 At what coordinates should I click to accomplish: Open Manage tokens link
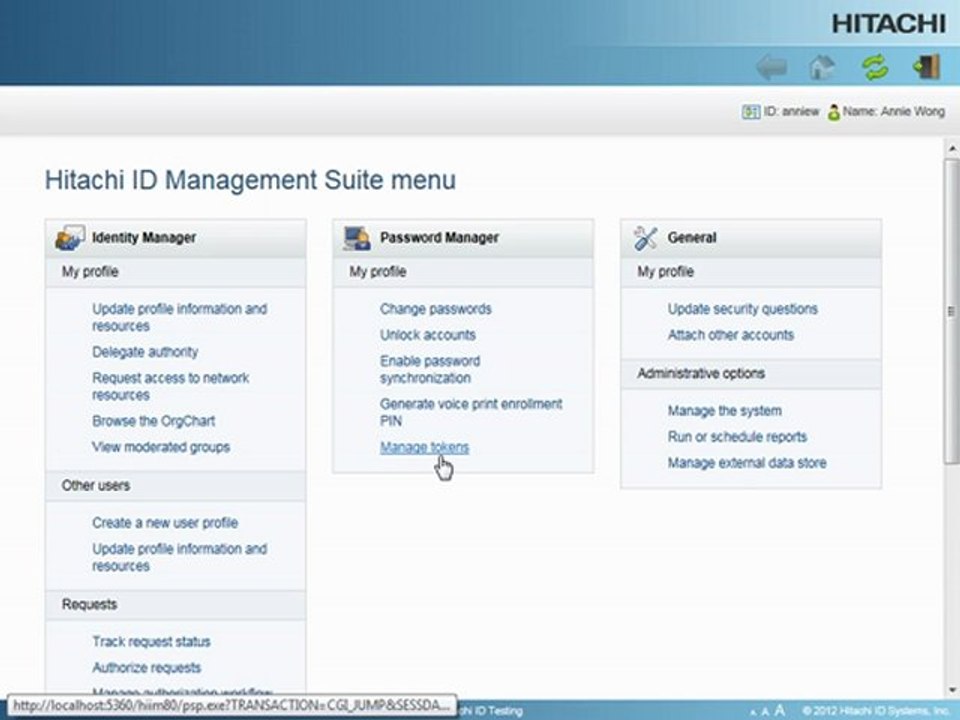click(x=424, y=448)
